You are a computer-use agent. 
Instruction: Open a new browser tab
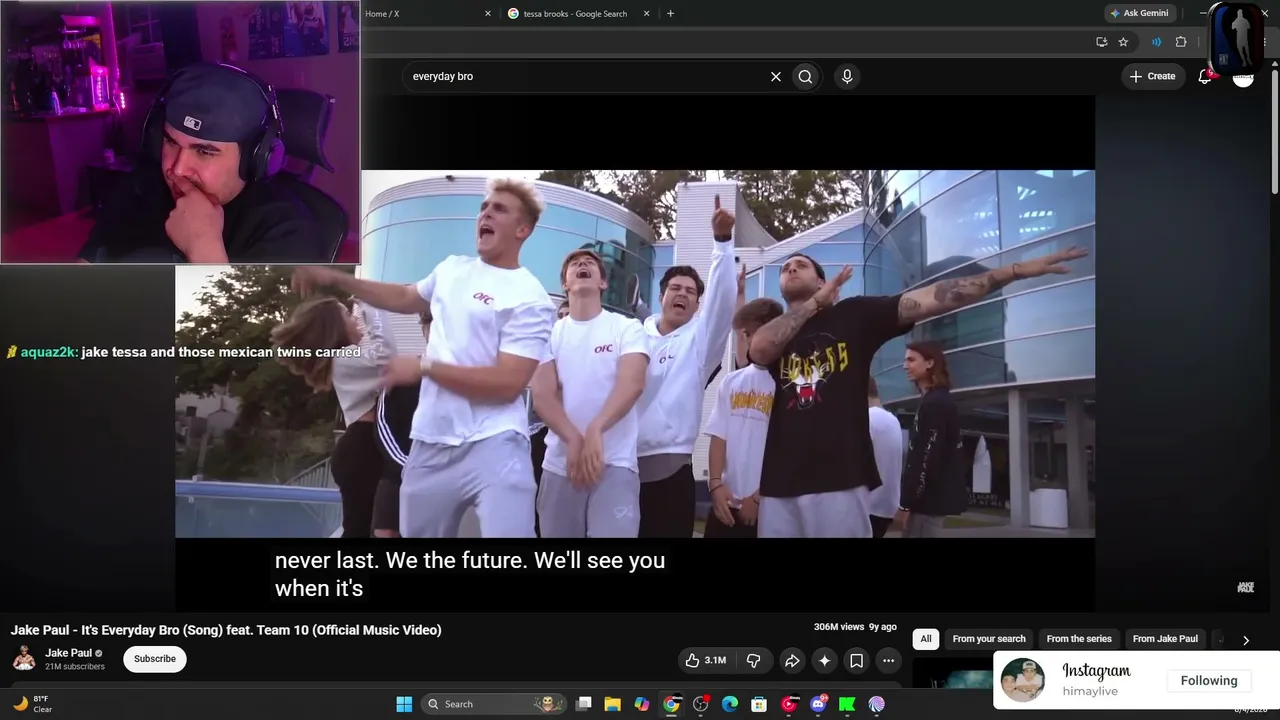tap(670, 14)
